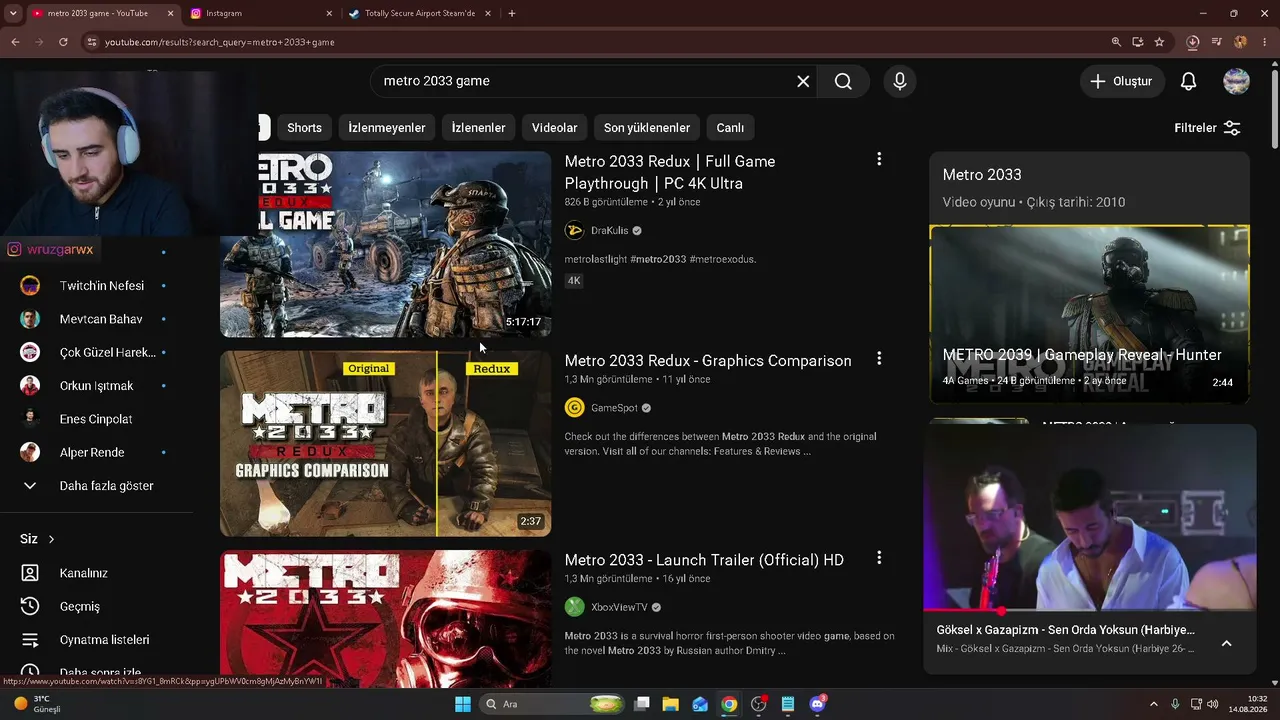Filter results by Canlı chip
This screenshot has height=720, width=1280.
tap(730, 128)
